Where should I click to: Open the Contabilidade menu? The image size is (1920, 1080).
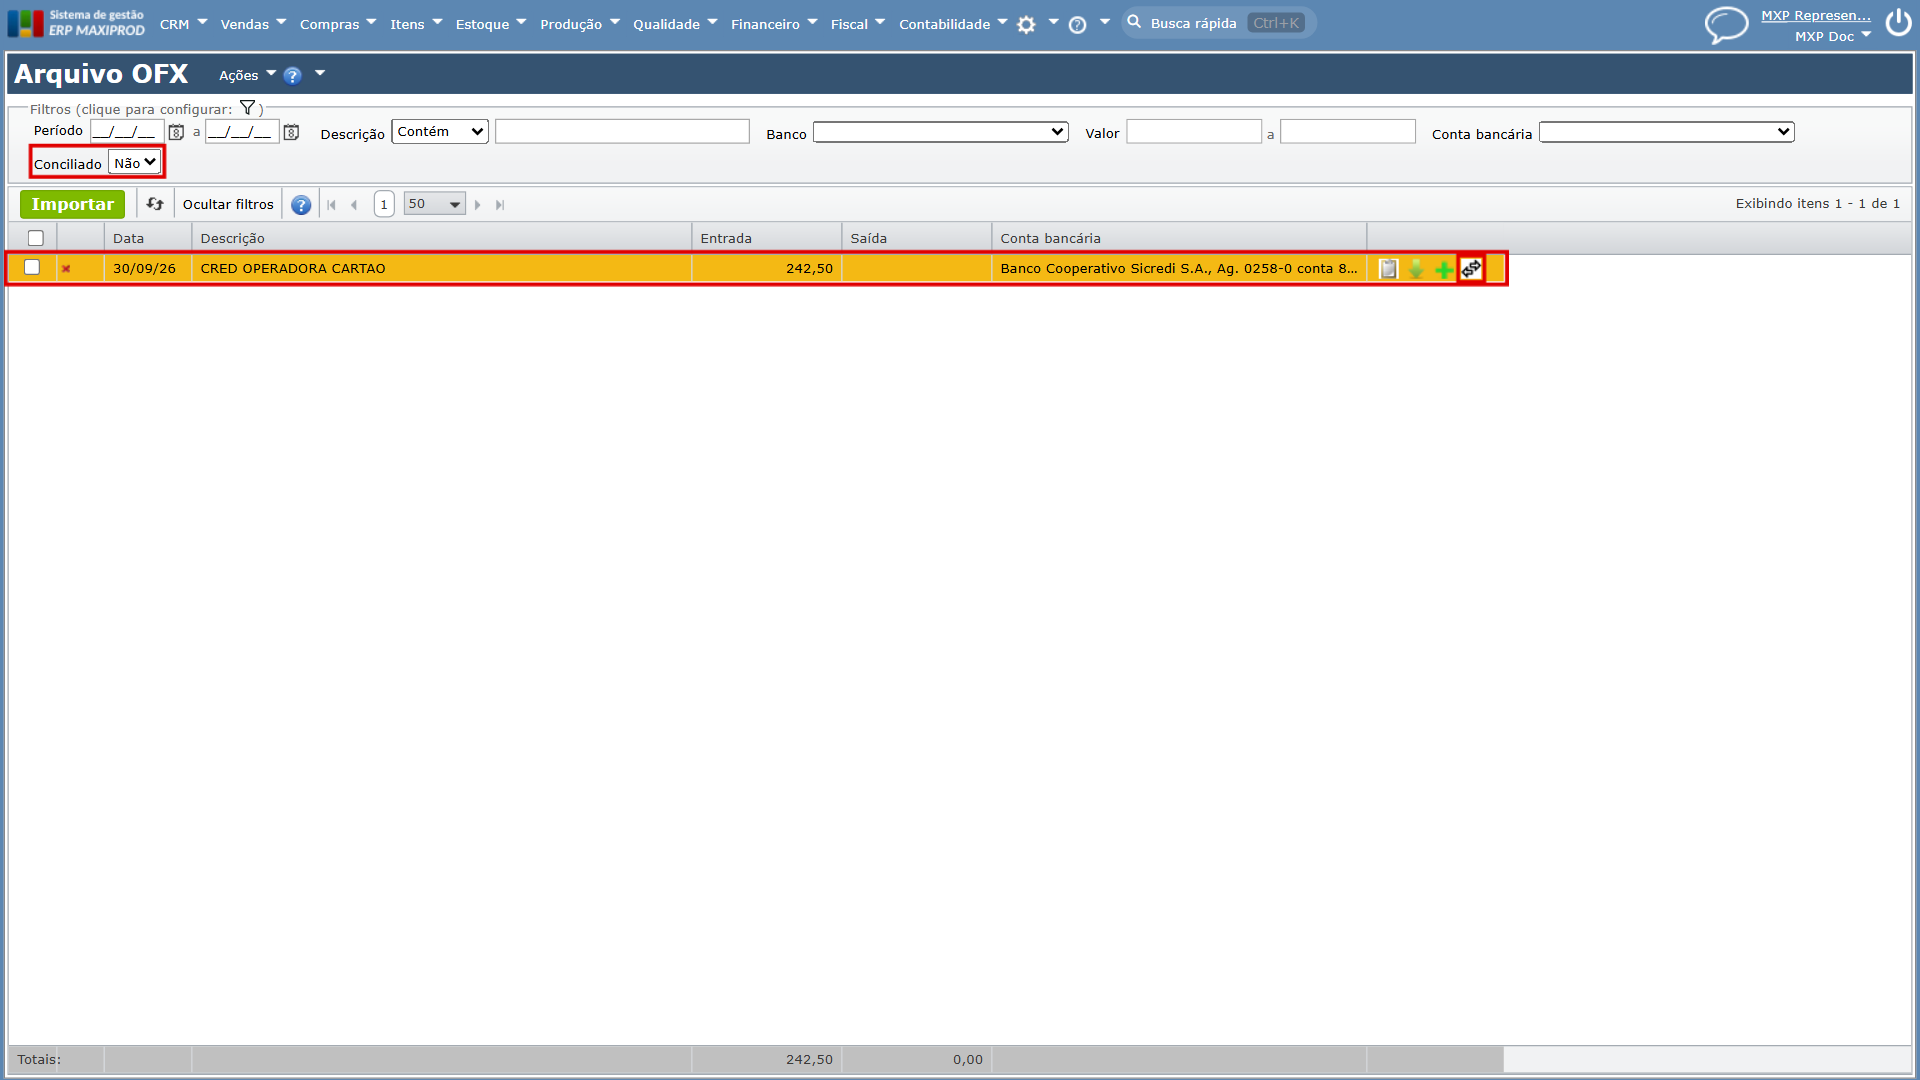point(953,24)
